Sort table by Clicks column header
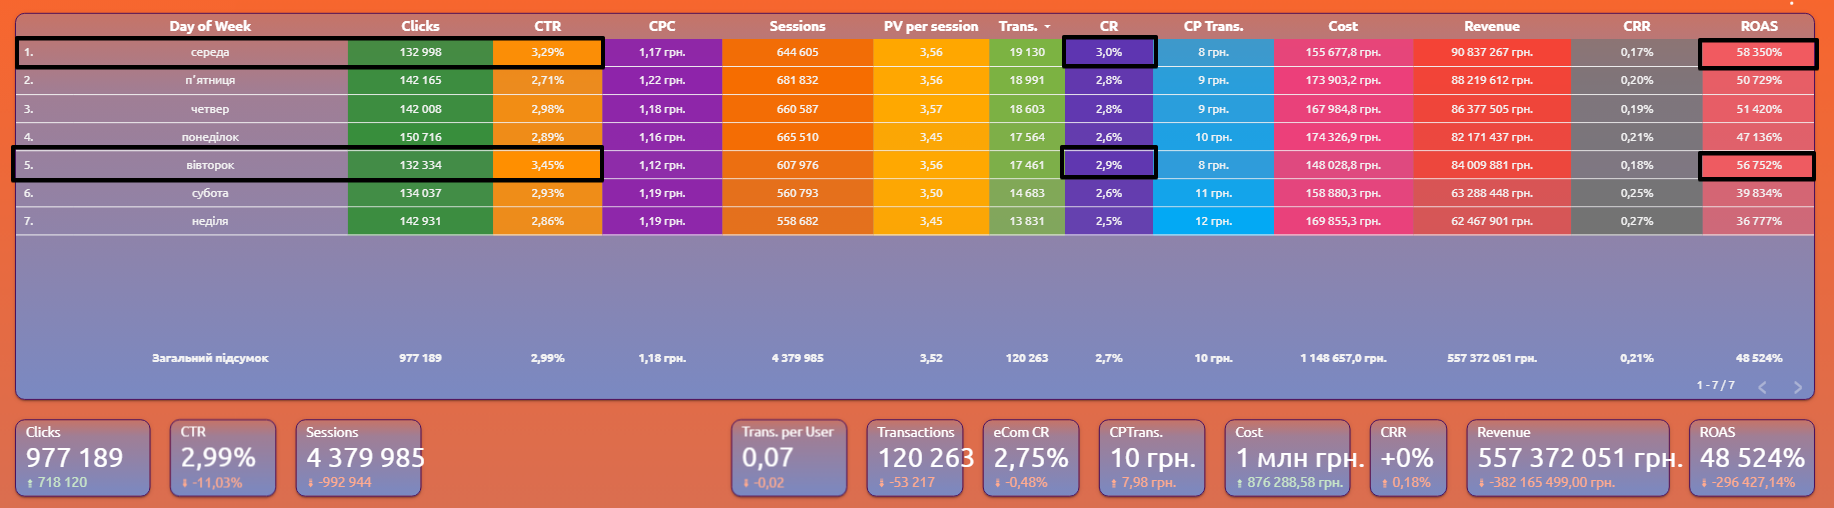 420,26
